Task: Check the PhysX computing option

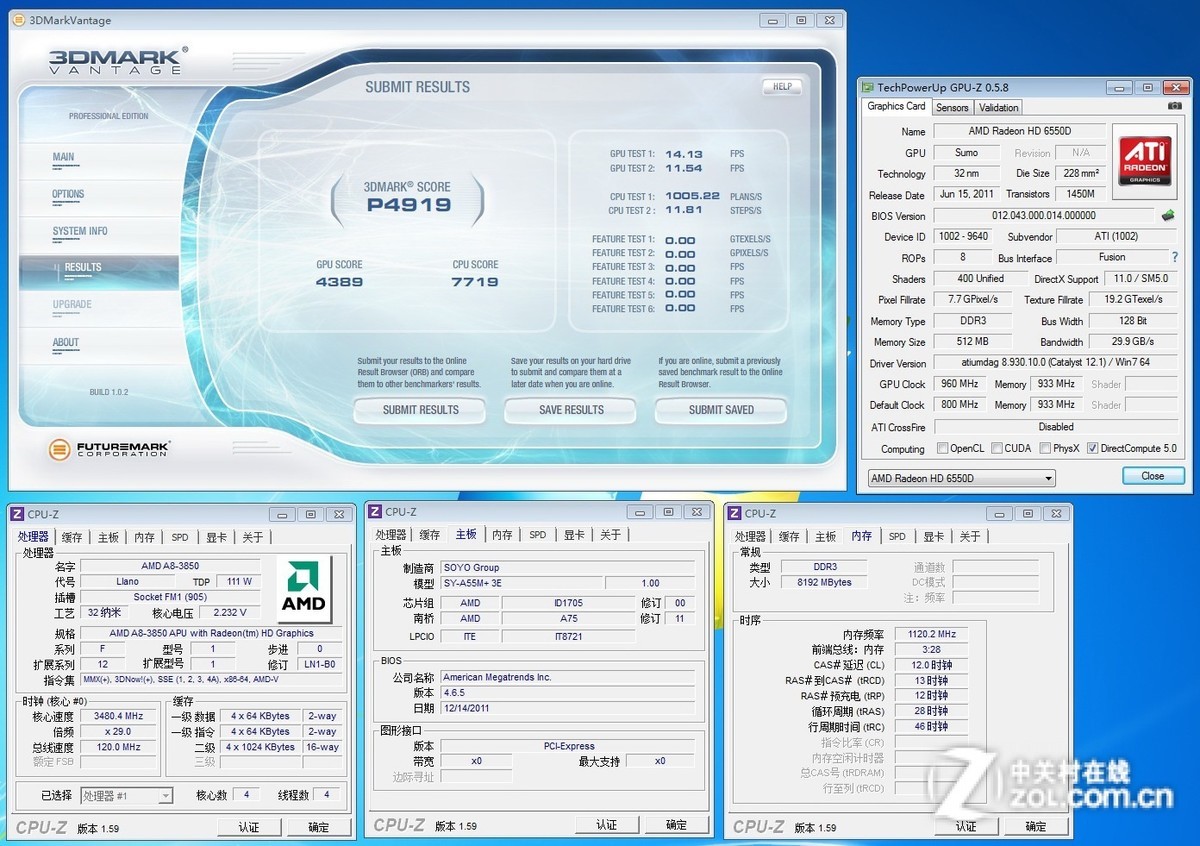Action: [x=1044, y=449]
